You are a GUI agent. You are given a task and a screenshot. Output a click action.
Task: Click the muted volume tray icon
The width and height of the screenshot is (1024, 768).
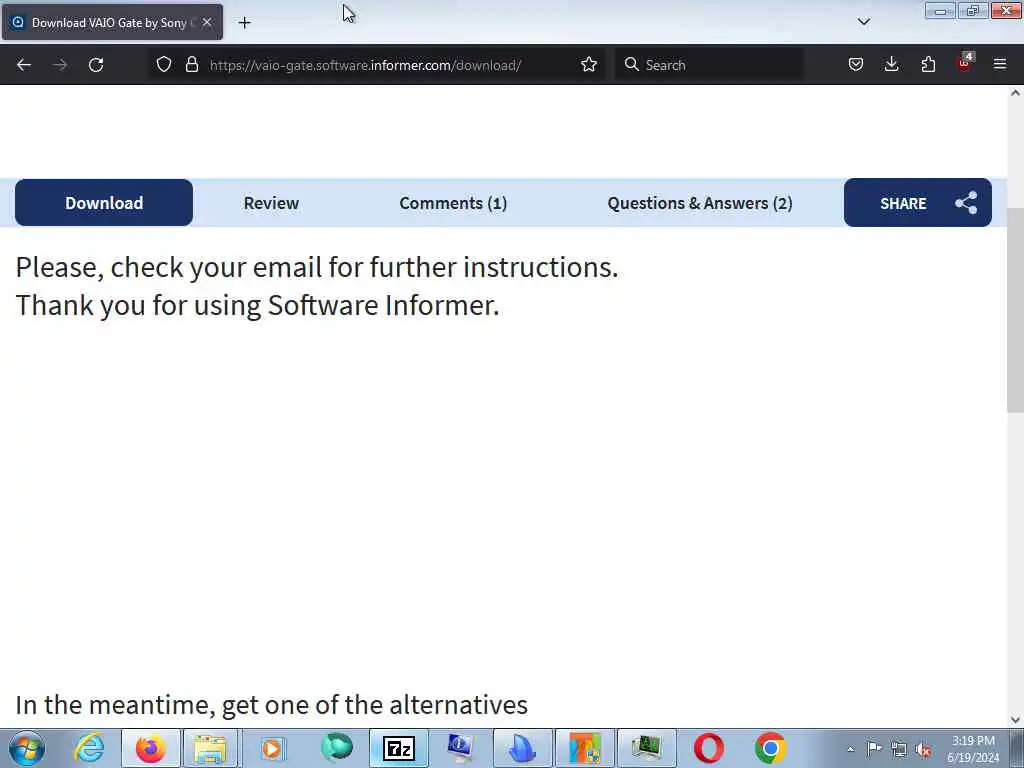click(923, 749)
